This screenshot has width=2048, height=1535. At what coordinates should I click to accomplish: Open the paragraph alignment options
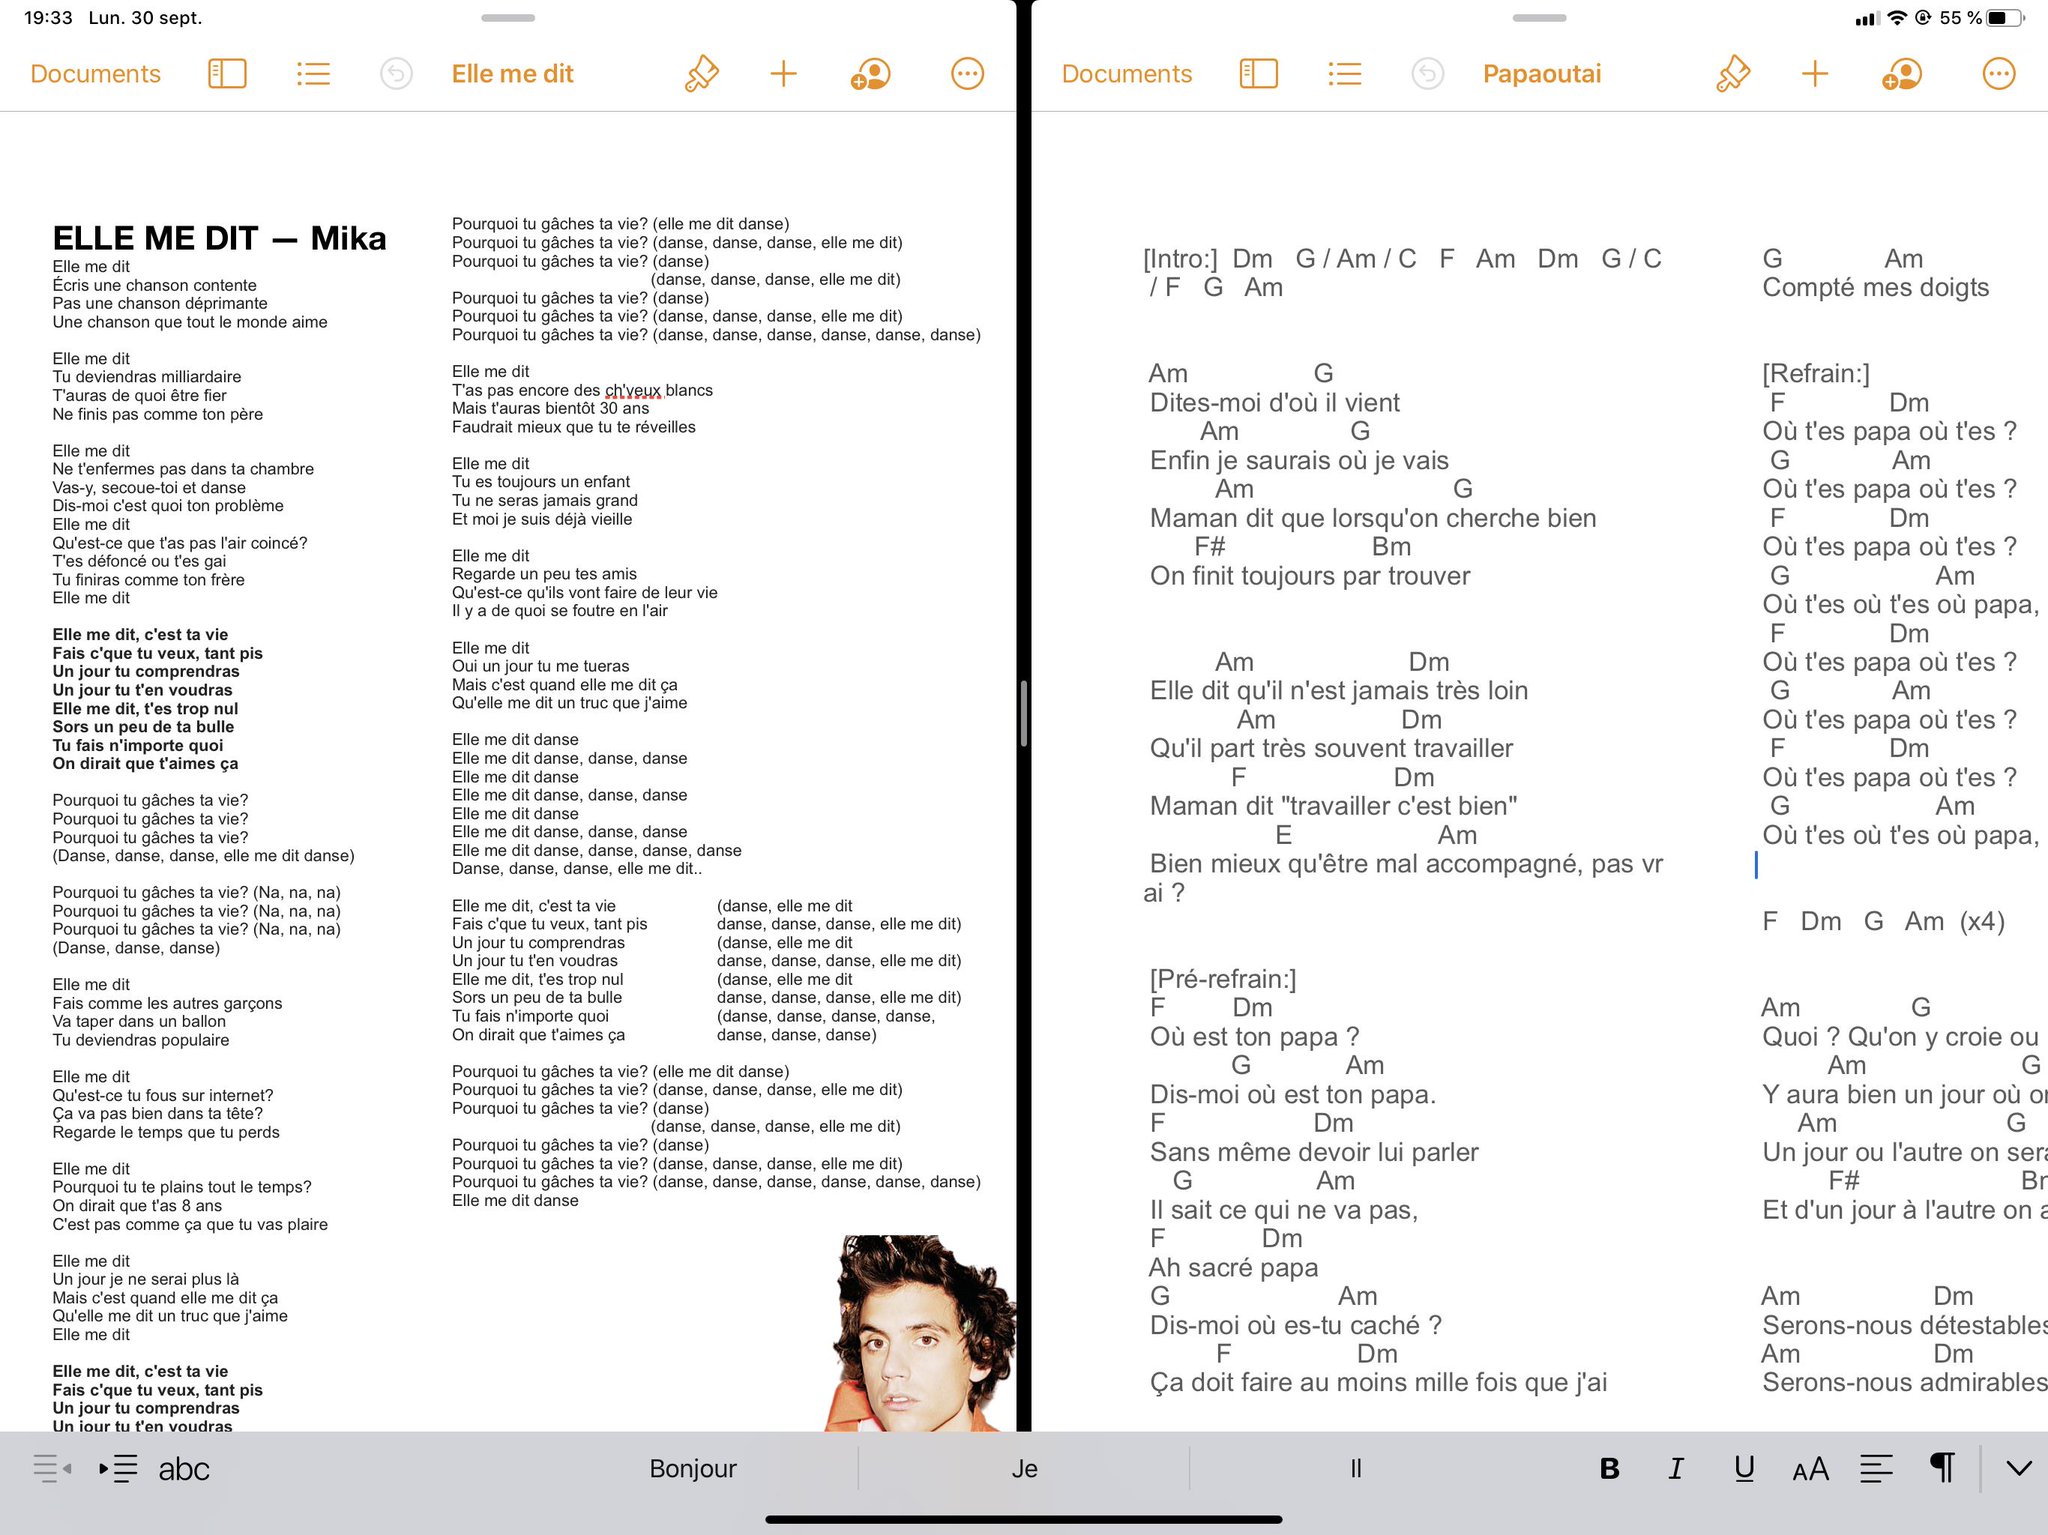pos(1876,1468)
